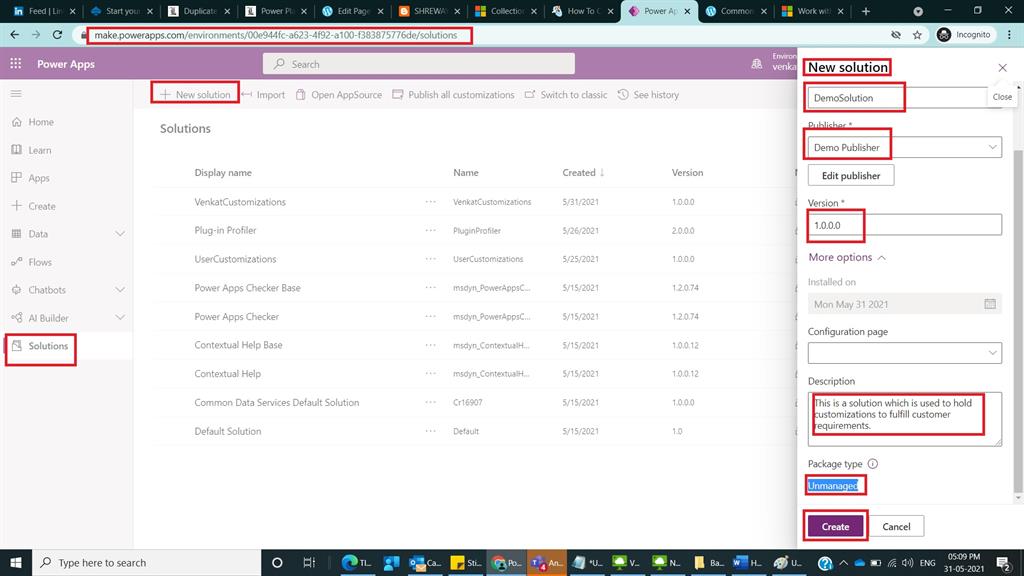Open the Solutions section in the sidebar
The image size is (1024, 576).
(x=40, y=349)
